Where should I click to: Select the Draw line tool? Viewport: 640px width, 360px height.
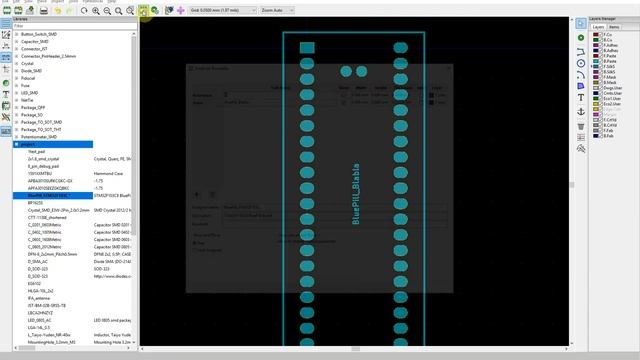pyautogui.click(x=581, y=51)
